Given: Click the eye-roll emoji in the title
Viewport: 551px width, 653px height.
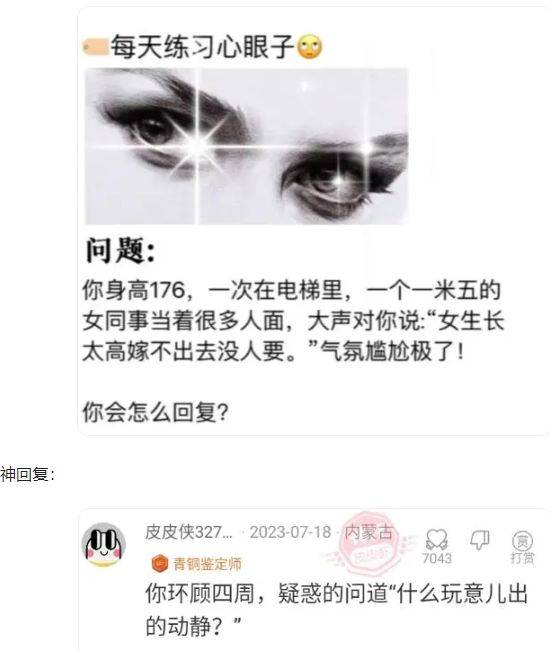Looking at the screenshot, I should point(309,47).
